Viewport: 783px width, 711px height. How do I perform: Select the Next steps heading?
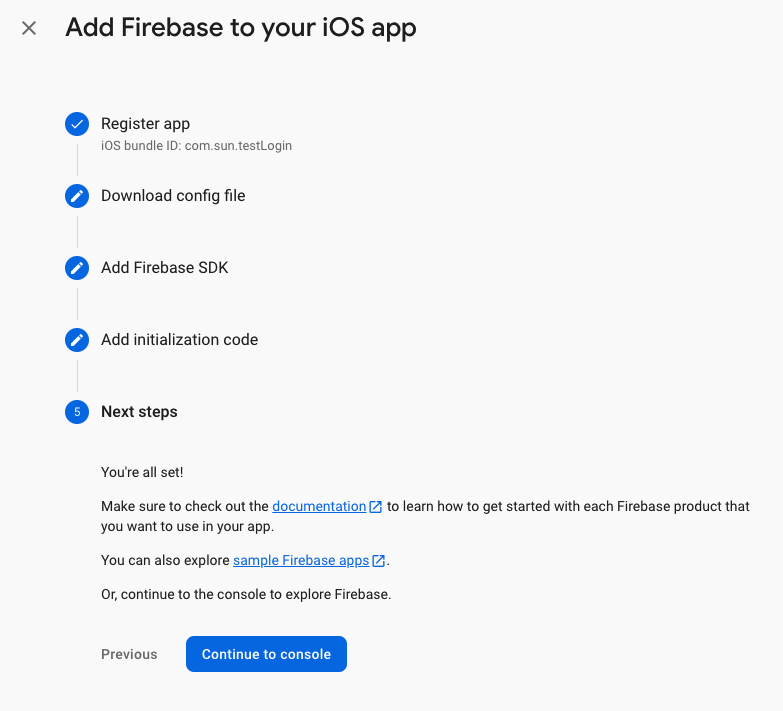click(139, 412)
